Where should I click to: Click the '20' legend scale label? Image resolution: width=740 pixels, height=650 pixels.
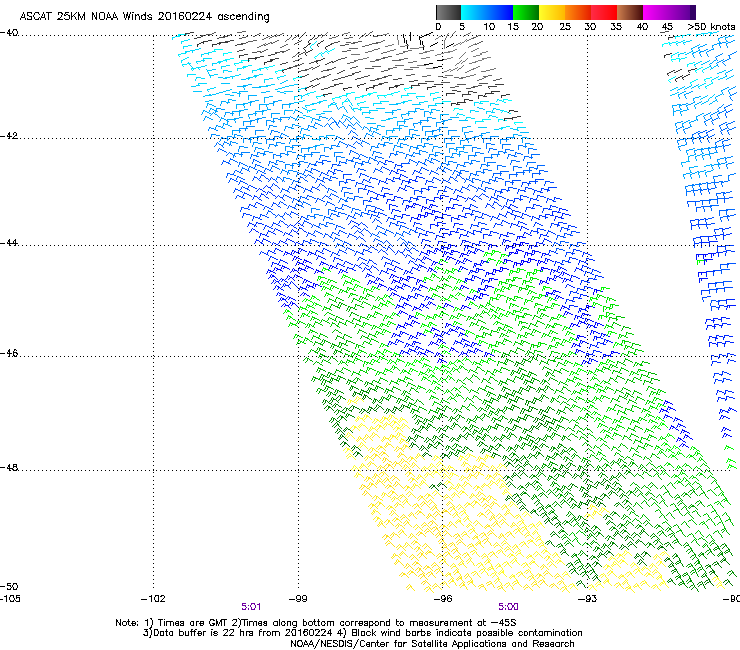pyautogui.click(x=537, y=27)
